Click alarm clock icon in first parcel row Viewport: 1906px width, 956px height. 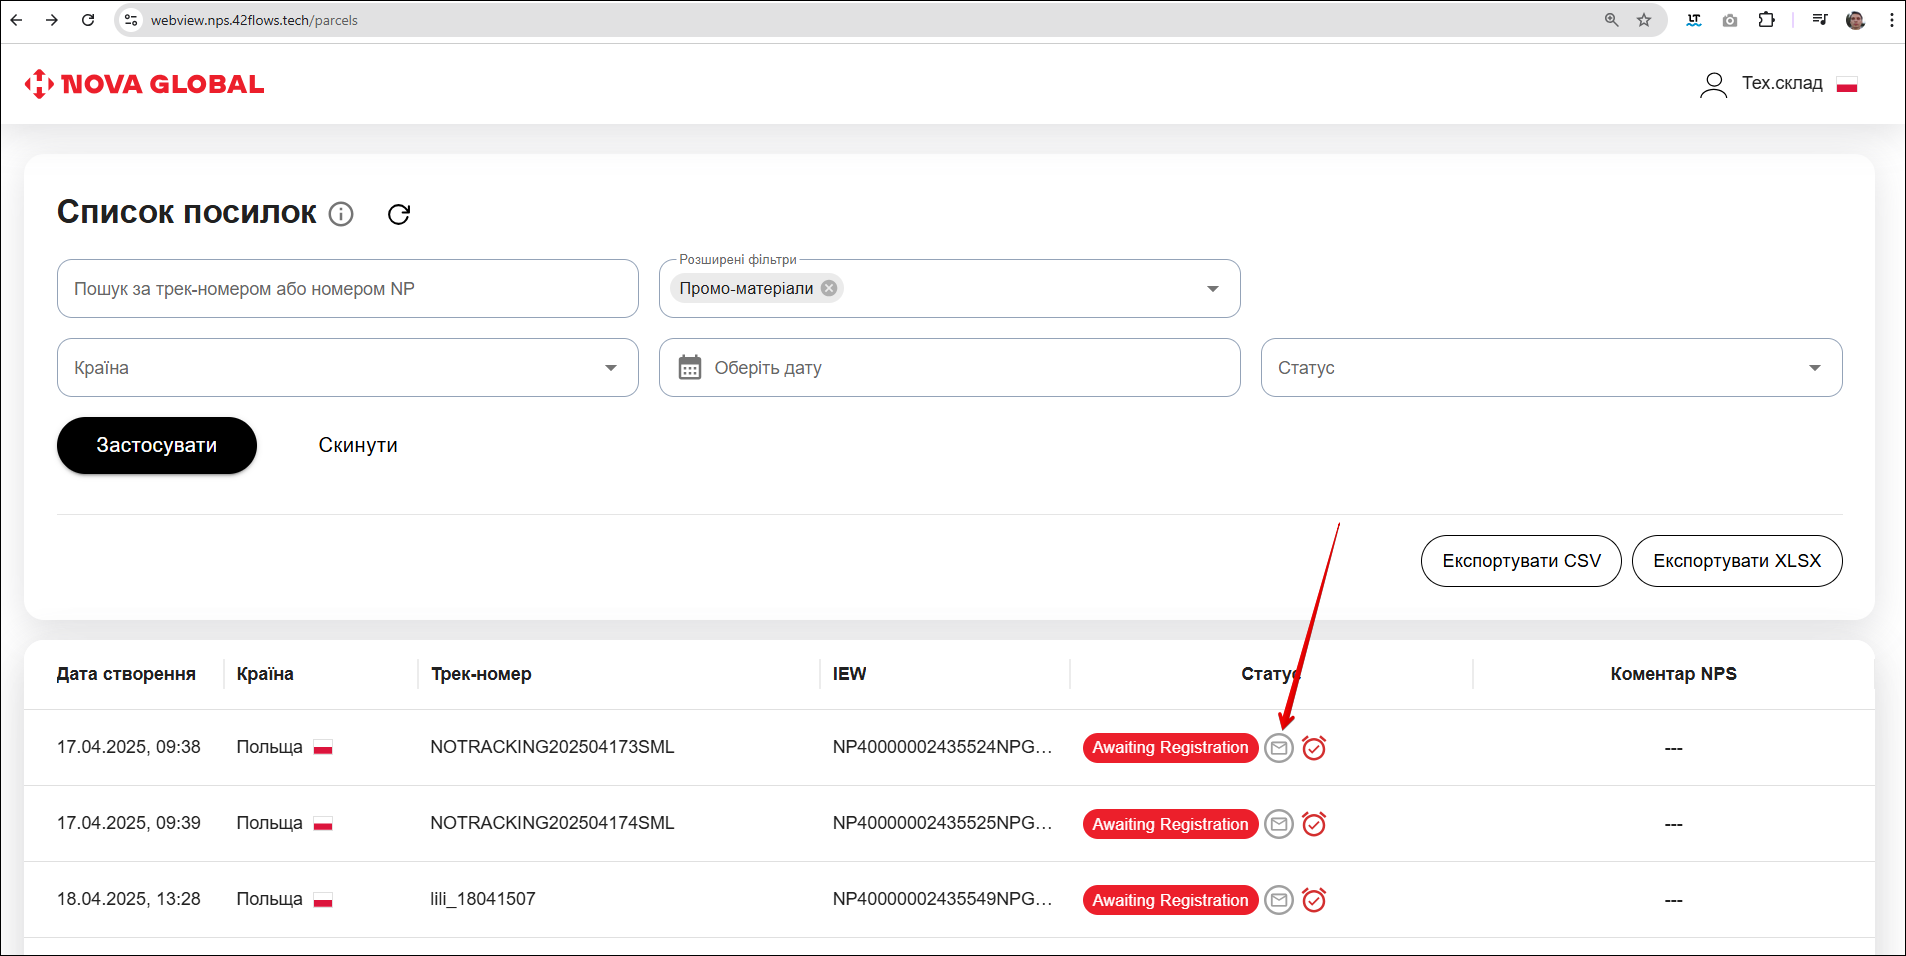point(1314,748)
